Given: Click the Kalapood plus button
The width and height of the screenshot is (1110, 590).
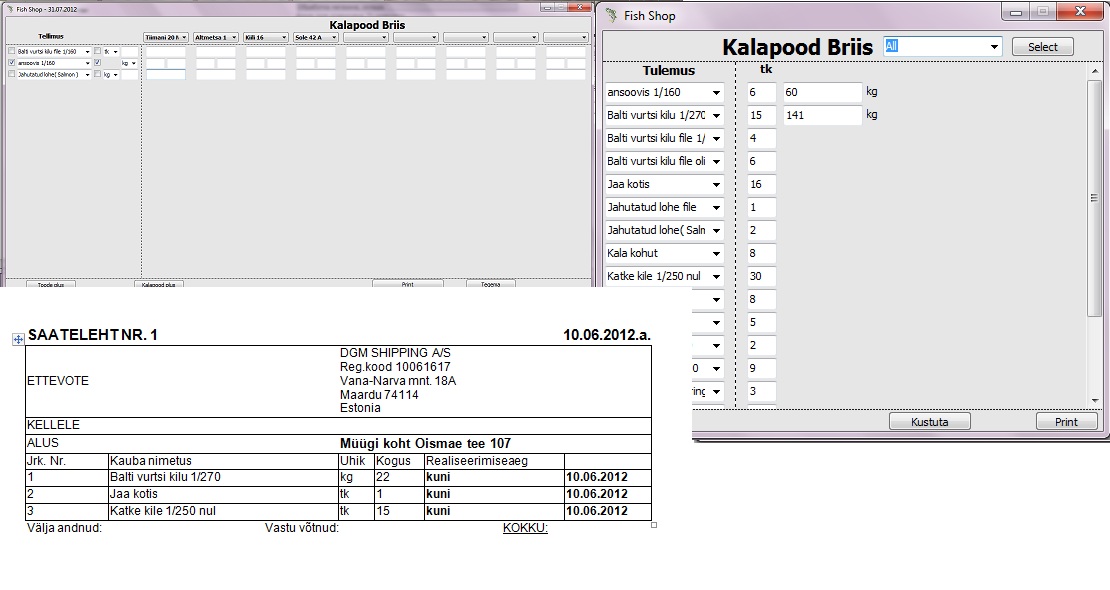Looking at the screenshot, I should click(x=159, y=285).
